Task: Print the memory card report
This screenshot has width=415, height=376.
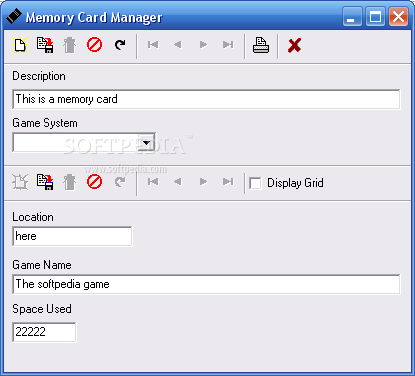Action: (x=261, y=45)
